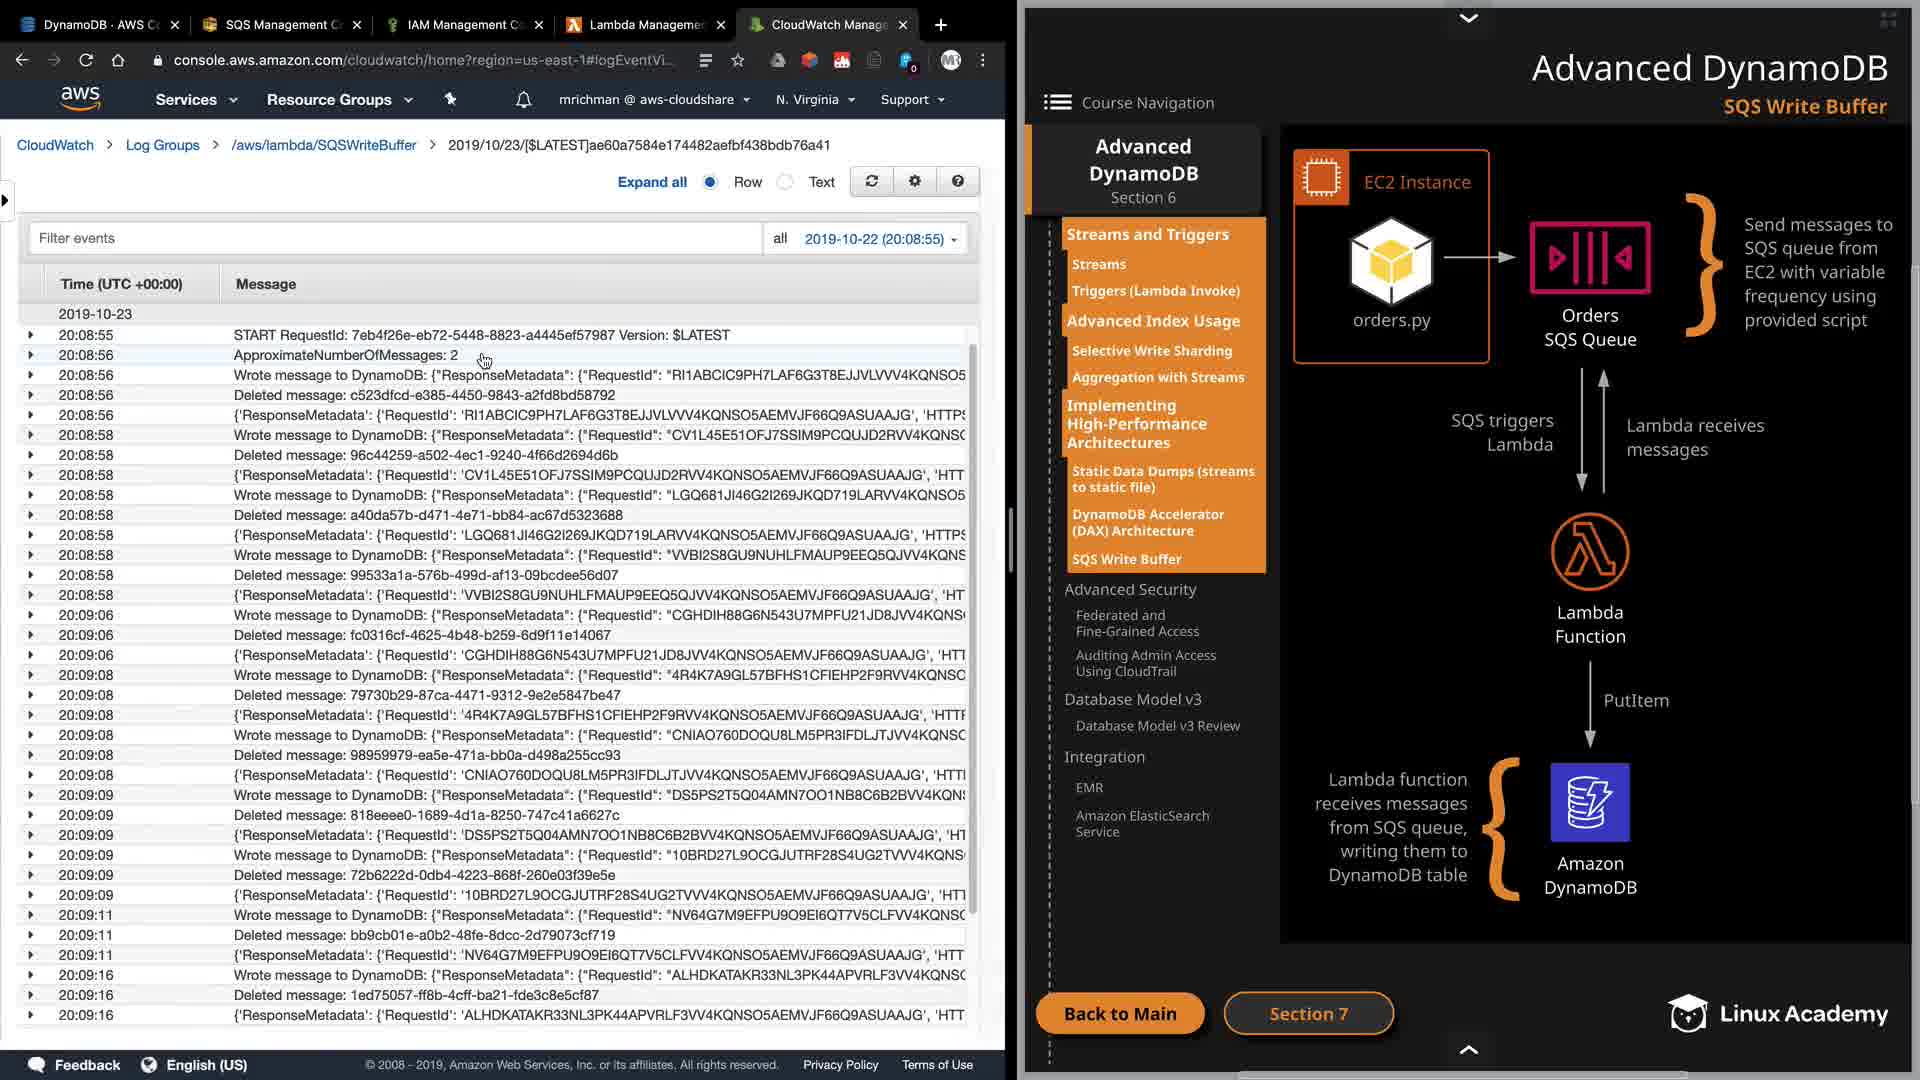Click the Filter events input field

click(395, 239)
